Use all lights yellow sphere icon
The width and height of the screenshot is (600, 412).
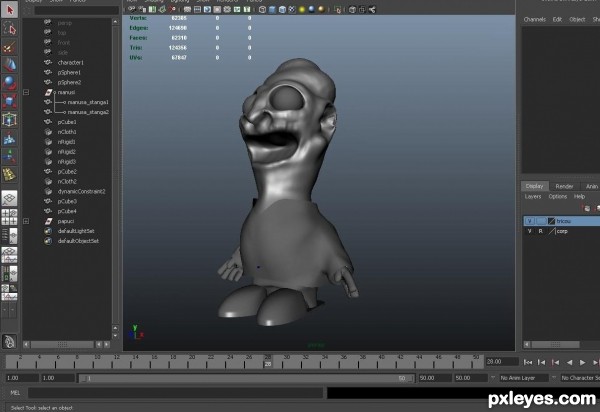302,9
